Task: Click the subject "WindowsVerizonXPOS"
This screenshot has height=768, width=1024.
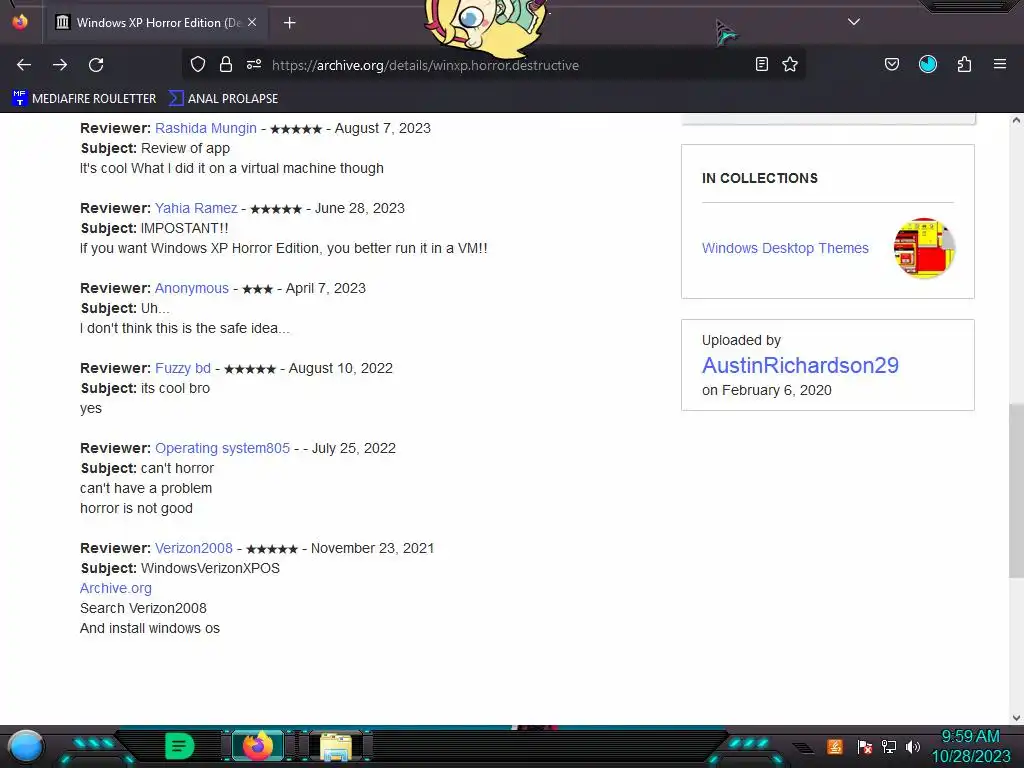Action: (x=210, y=568)
